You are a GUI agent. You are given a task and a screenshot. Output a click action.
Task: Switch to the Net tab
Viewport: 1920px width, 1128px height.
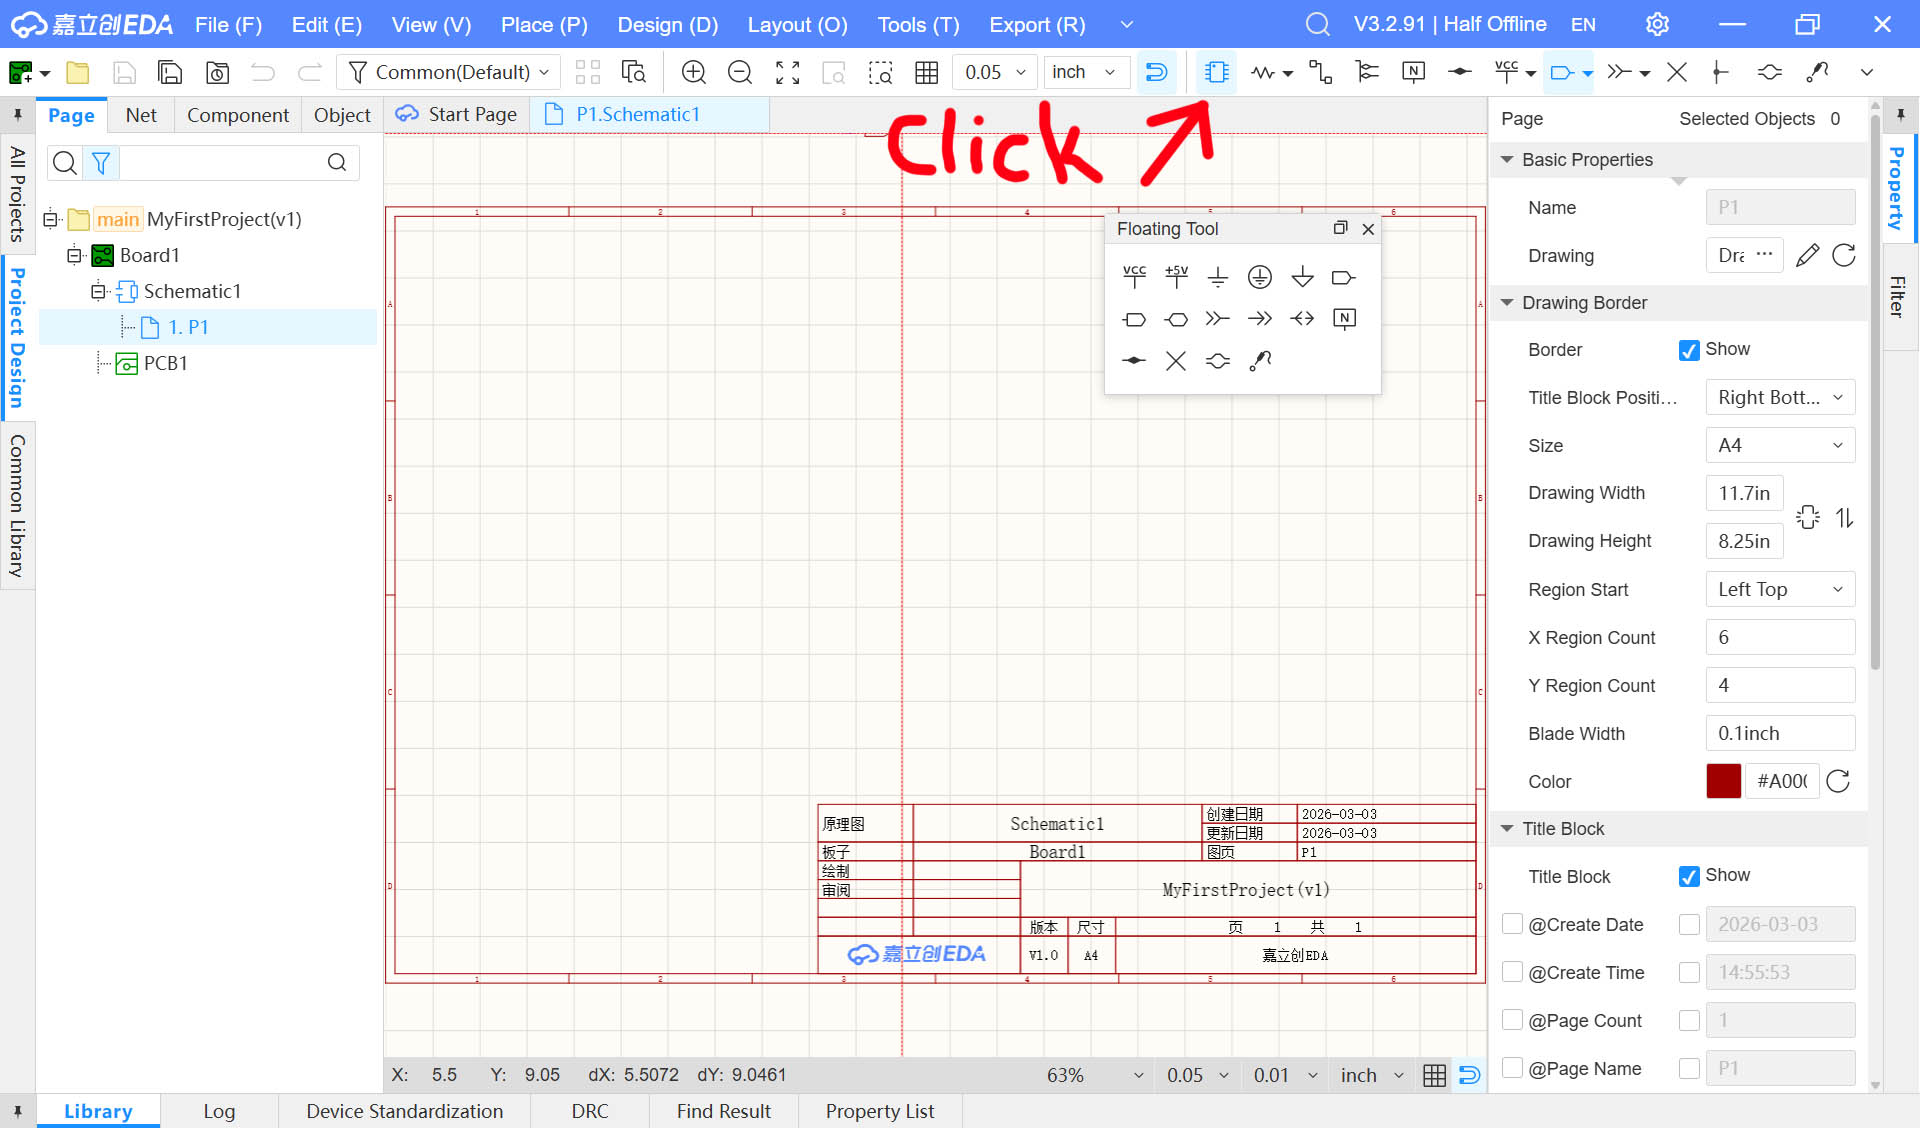pyautogui.click(x=141, y=115)
